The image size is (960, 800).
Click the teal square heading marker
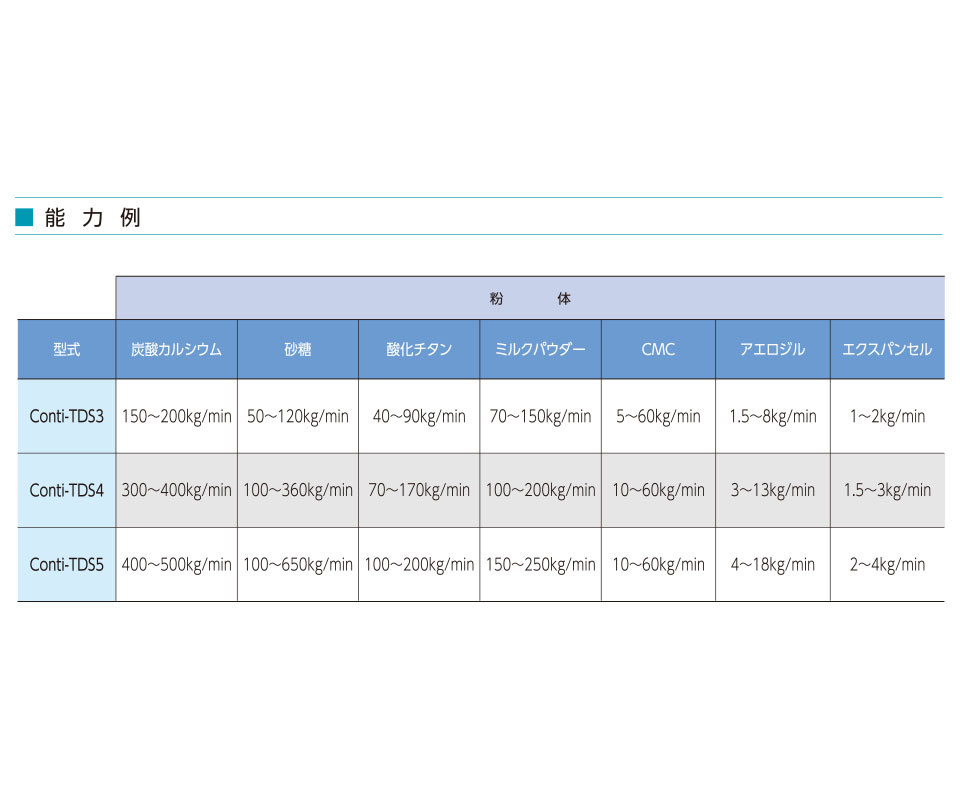click(x=24, y=217)
